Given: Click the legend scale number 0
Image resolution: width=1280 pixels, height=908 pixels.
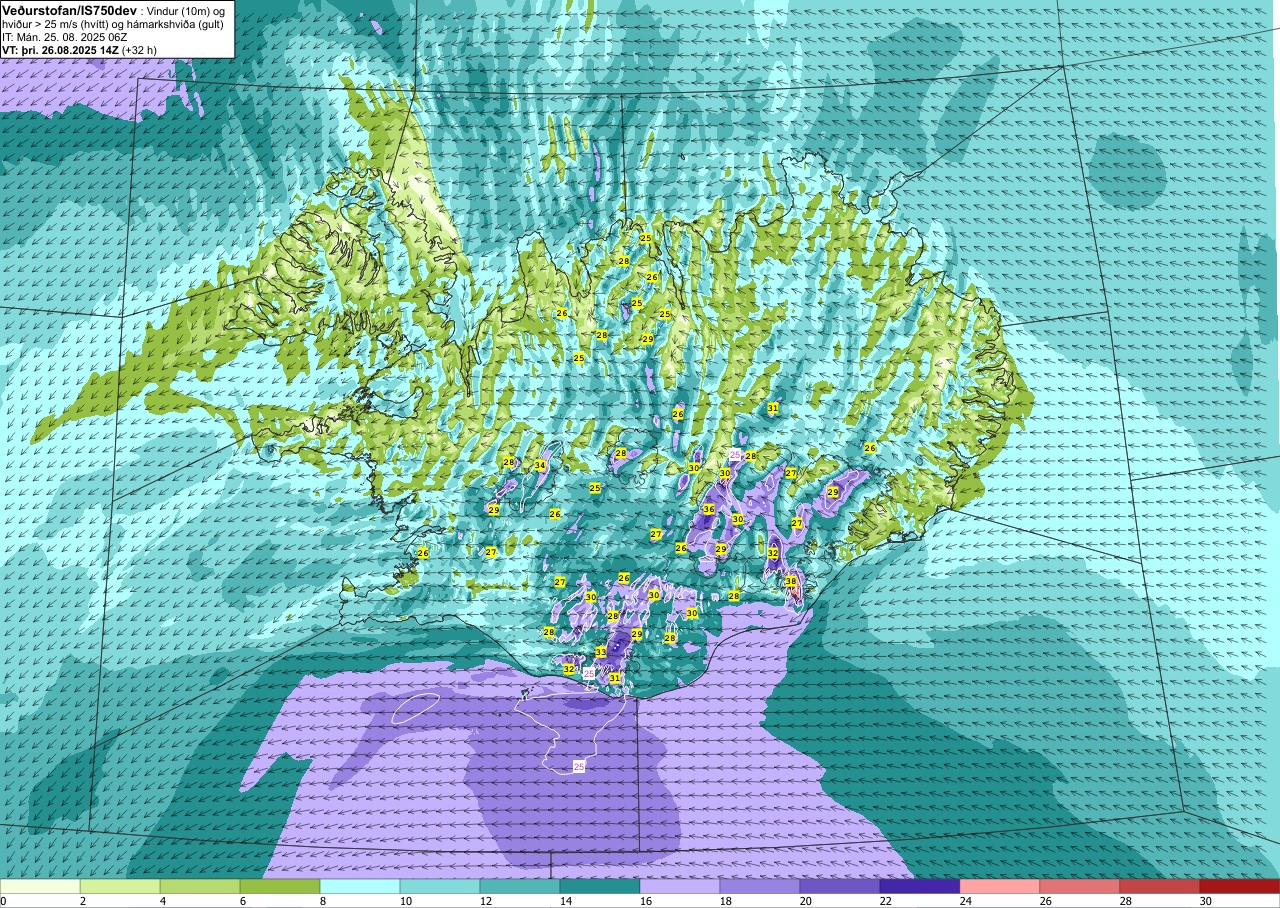Looking at the screenshot, I should 3,901.
